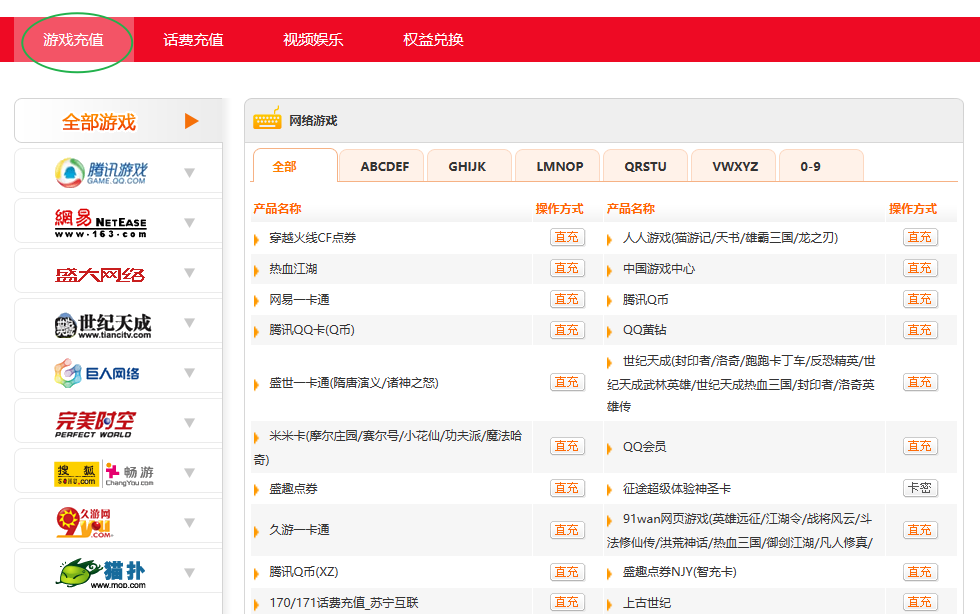Click 直充 for 腾讯Q币
The height and width of the screenshot is (614, 980).
(920, 299)
